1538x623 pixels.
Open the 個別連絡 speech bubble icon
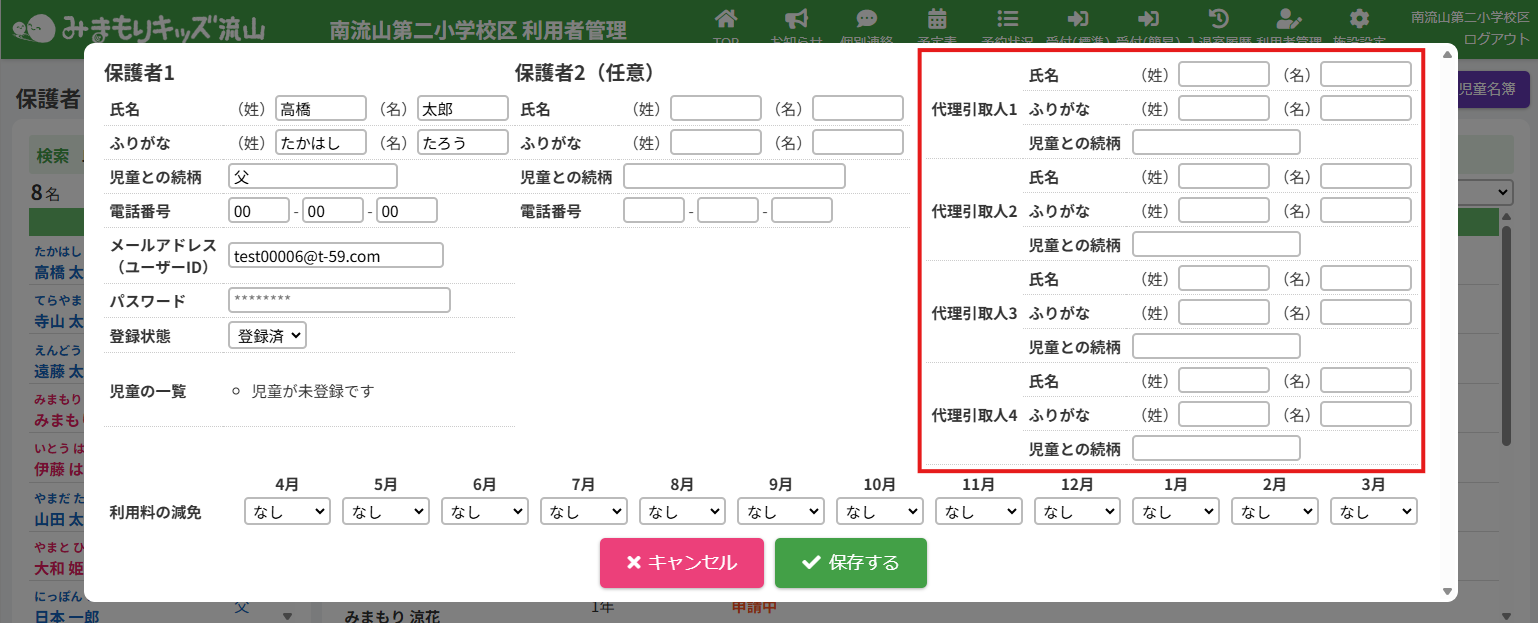click(x=866, y=19)
